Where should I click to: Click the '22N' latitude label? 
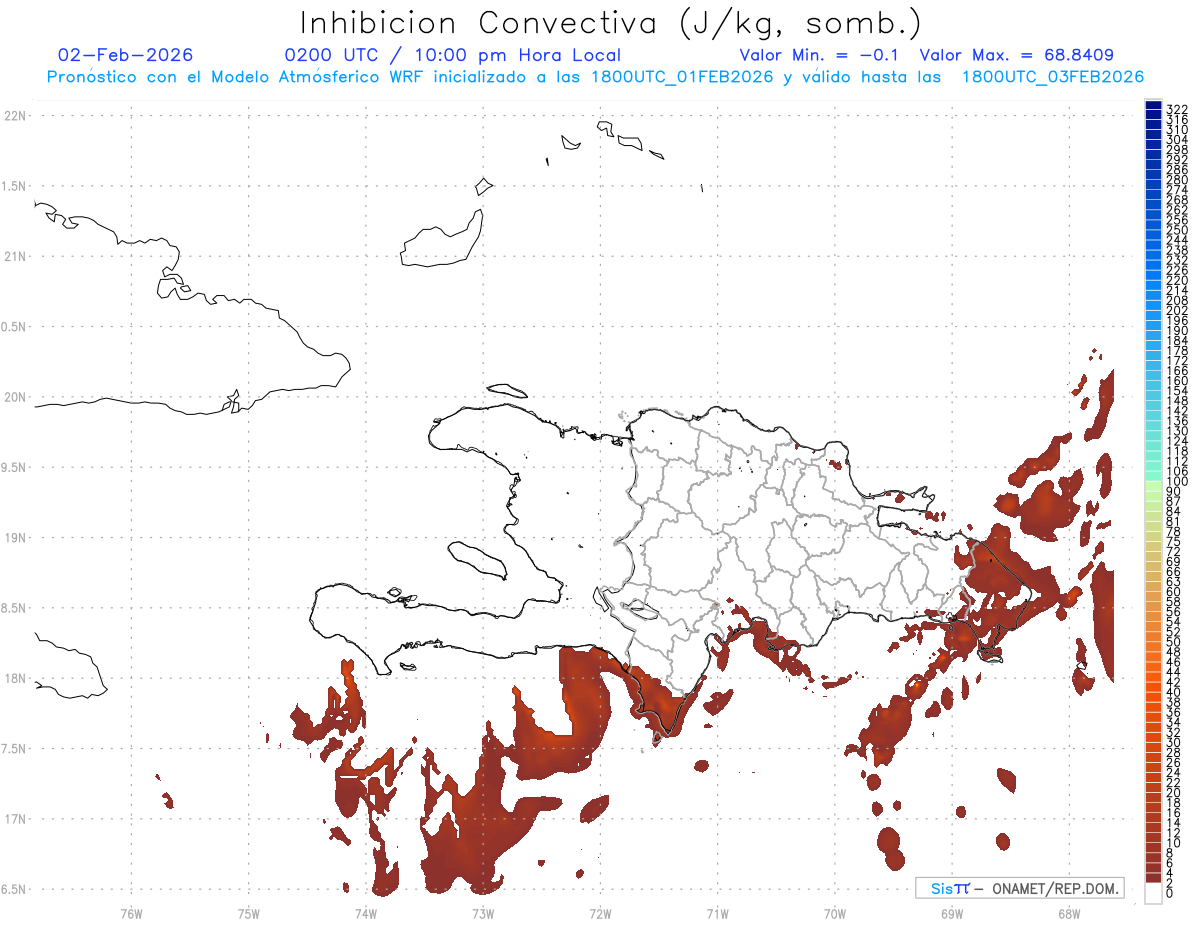point(14,116)
